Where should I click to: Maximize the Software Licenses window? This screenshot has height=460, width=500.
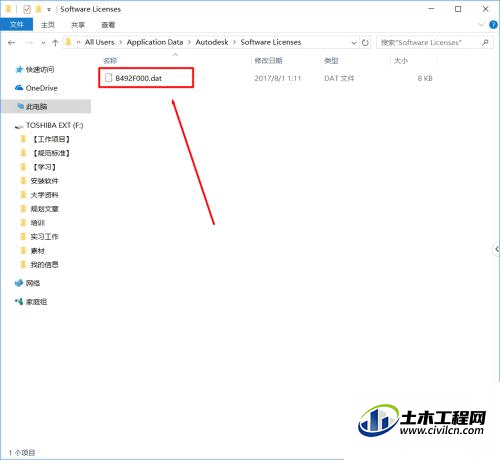pos(458,9)
